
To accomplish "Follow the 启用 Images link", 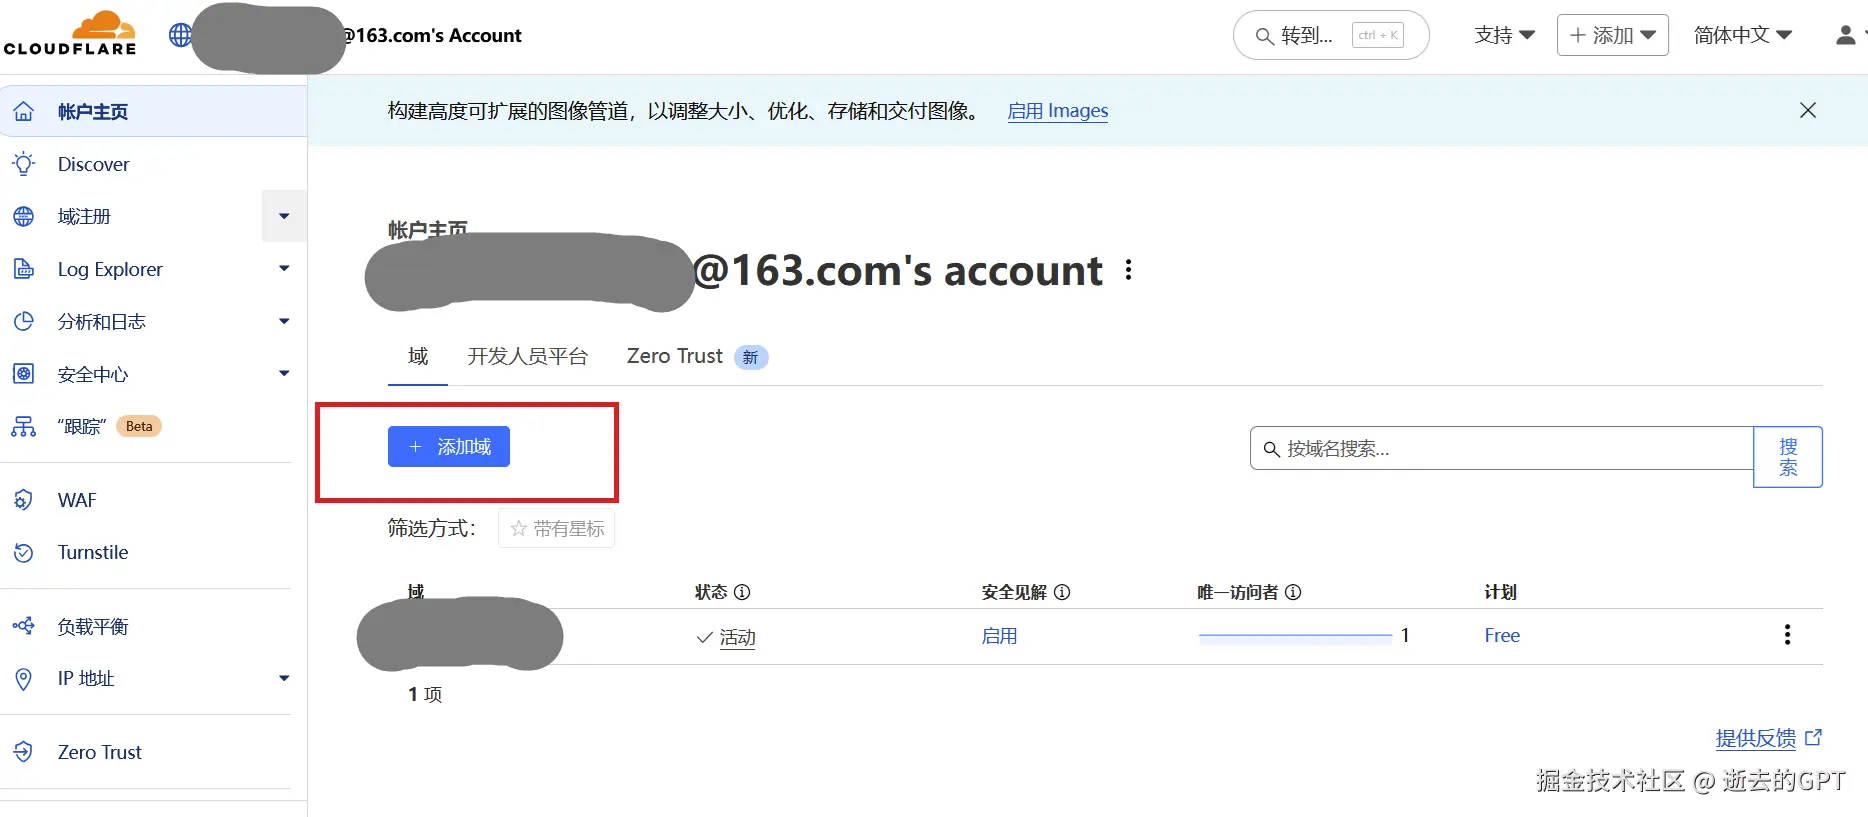I will (1058, 111).
